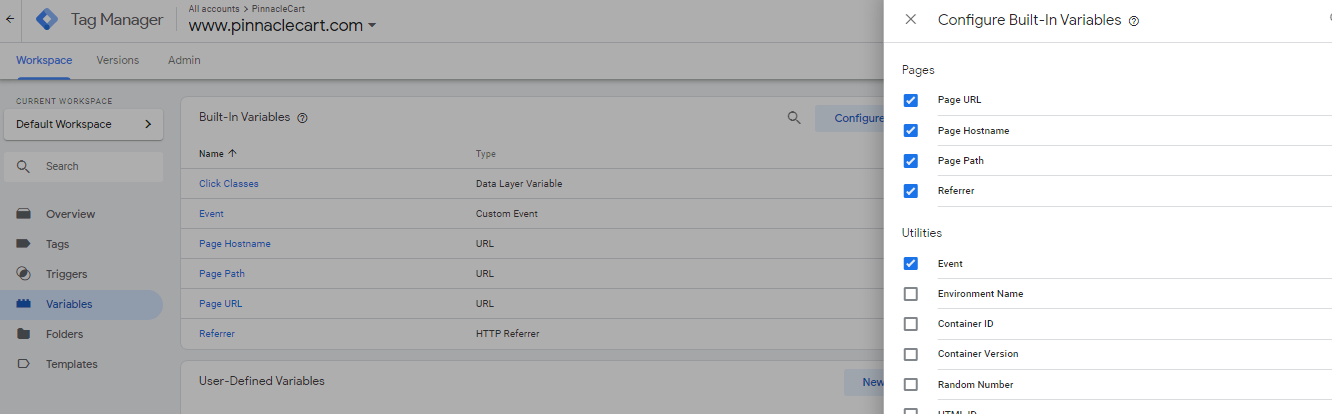
Task: Open the Referrer variable link in table
Action: tap(217, 334)
